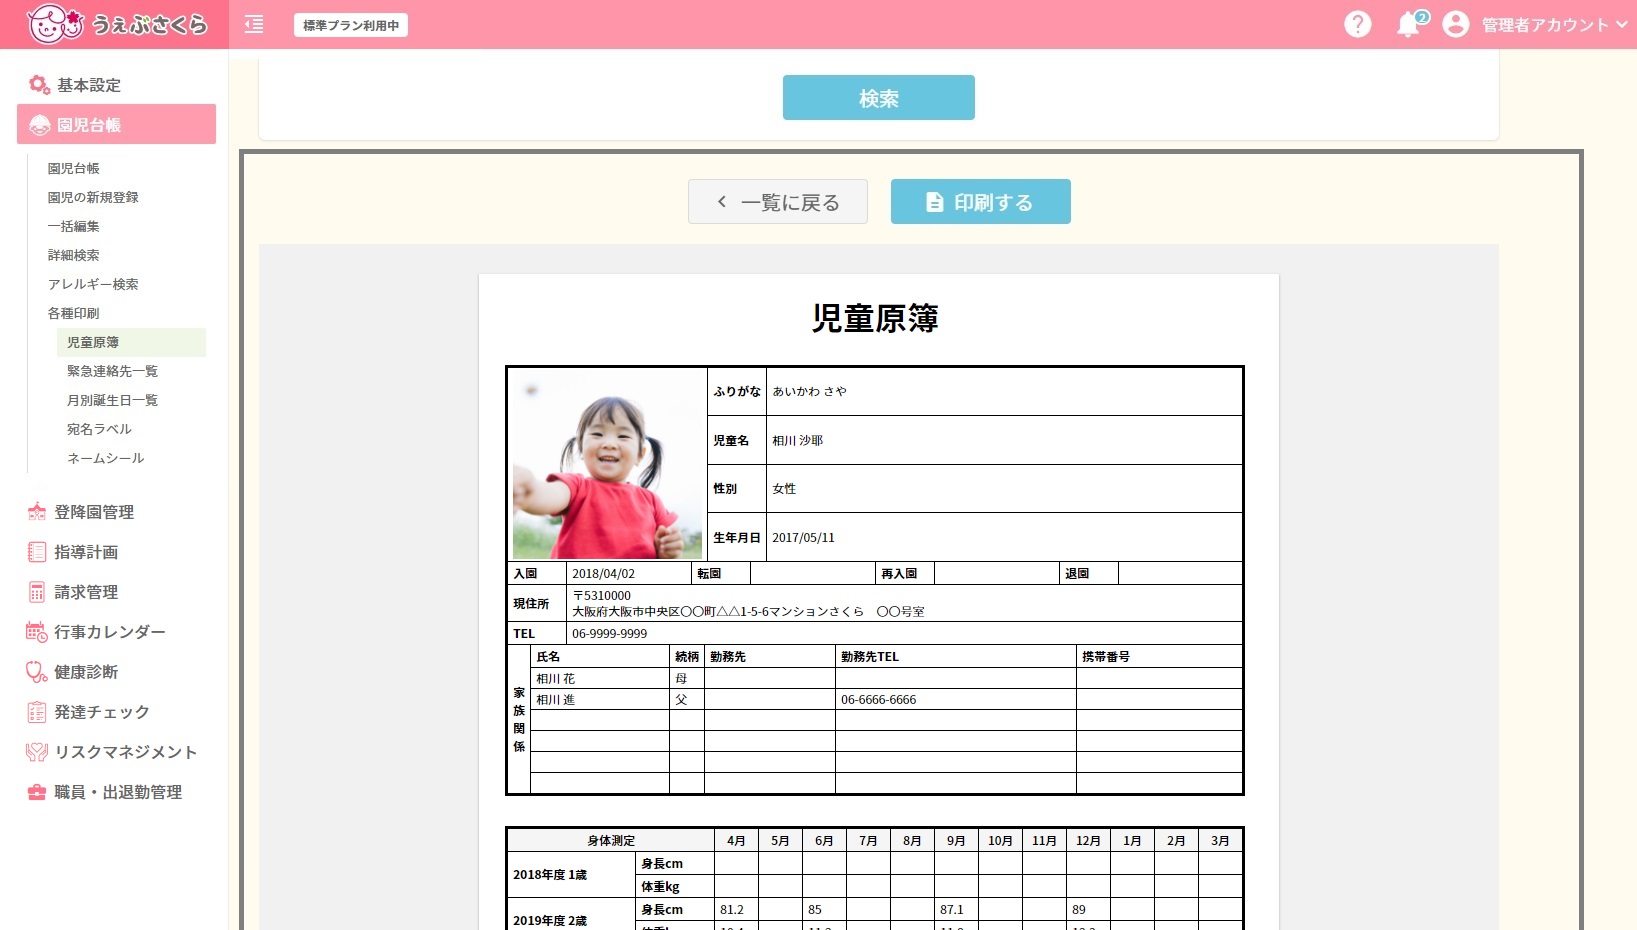Open 詳細検索
The width and height of the screenshot is (1637, 930).
[74, 255]
